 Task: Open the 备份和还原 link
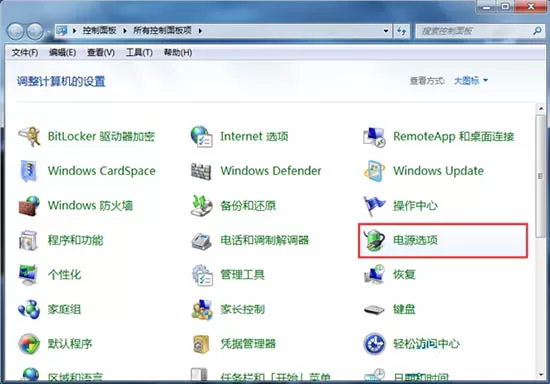point(248,206)
